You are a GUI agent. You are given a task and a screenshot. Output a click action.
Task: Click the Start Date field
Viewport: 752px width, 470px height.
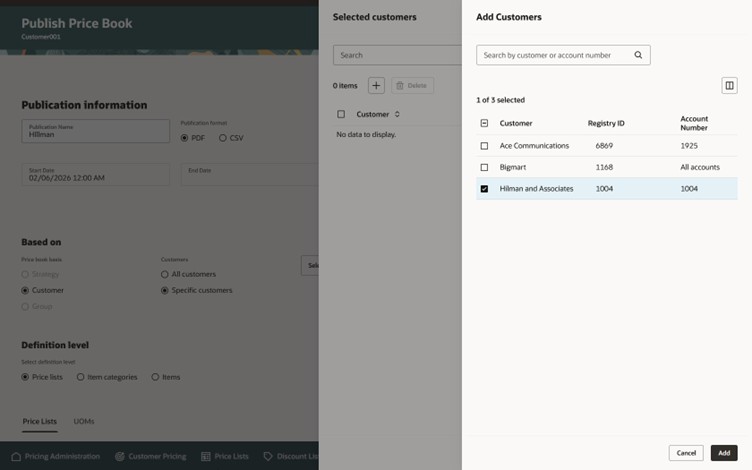[x=95, y=175]
